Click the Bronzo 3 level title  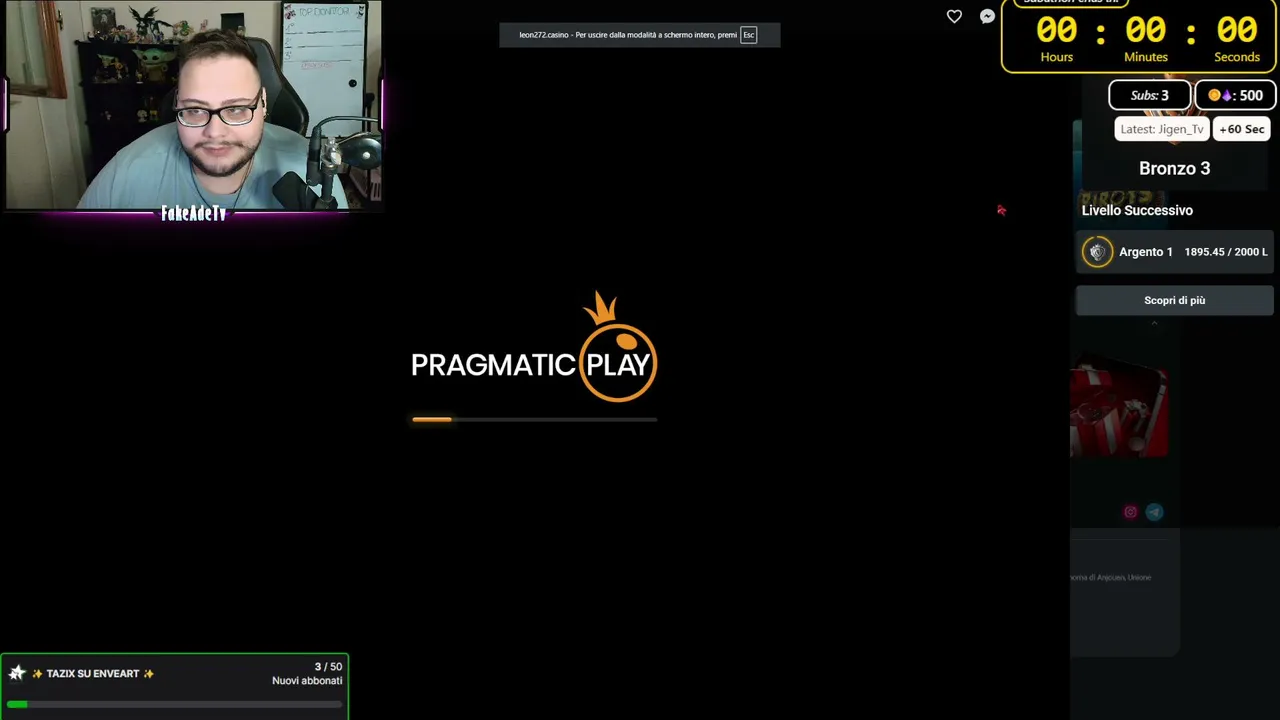click(1174, 168)
